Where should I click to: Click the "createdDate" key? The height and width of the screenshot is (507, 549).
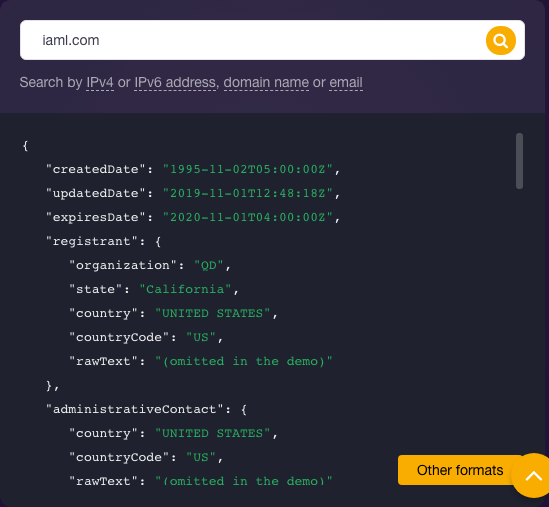(x=96, y=169)
